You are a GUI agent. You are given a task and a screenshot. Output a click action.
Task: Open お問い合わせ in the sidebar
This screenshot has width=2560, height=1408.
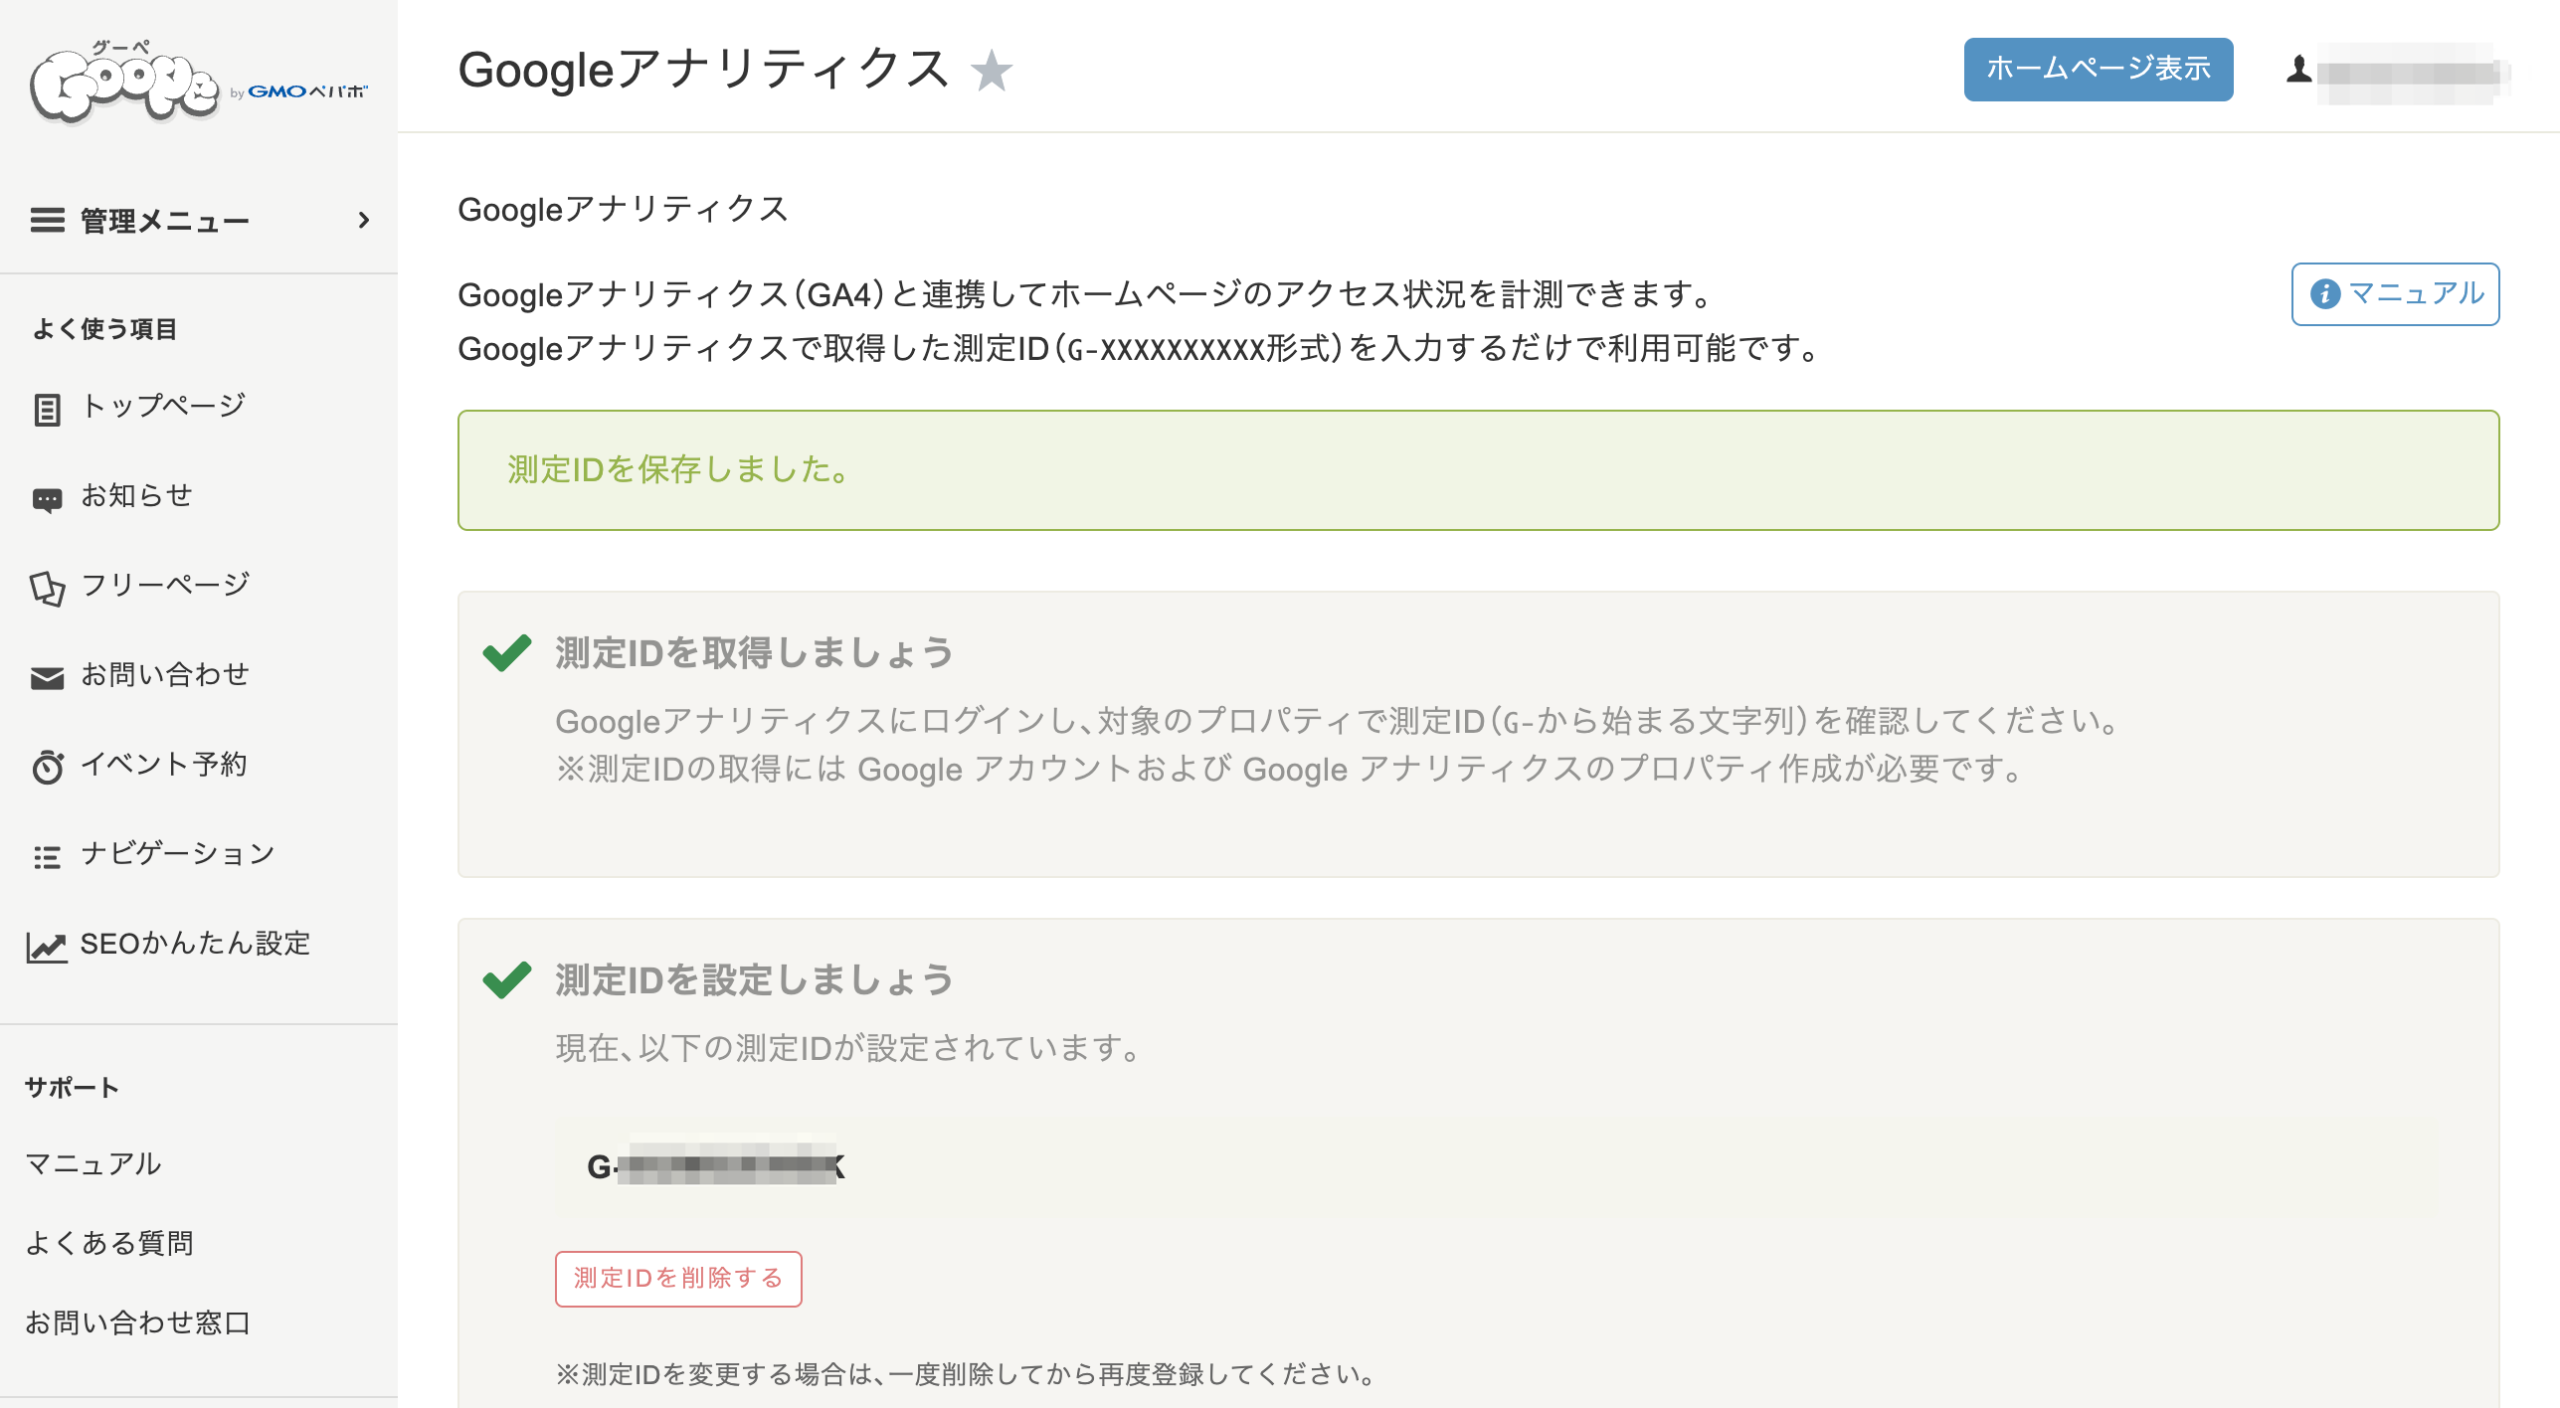coord(165,675)
